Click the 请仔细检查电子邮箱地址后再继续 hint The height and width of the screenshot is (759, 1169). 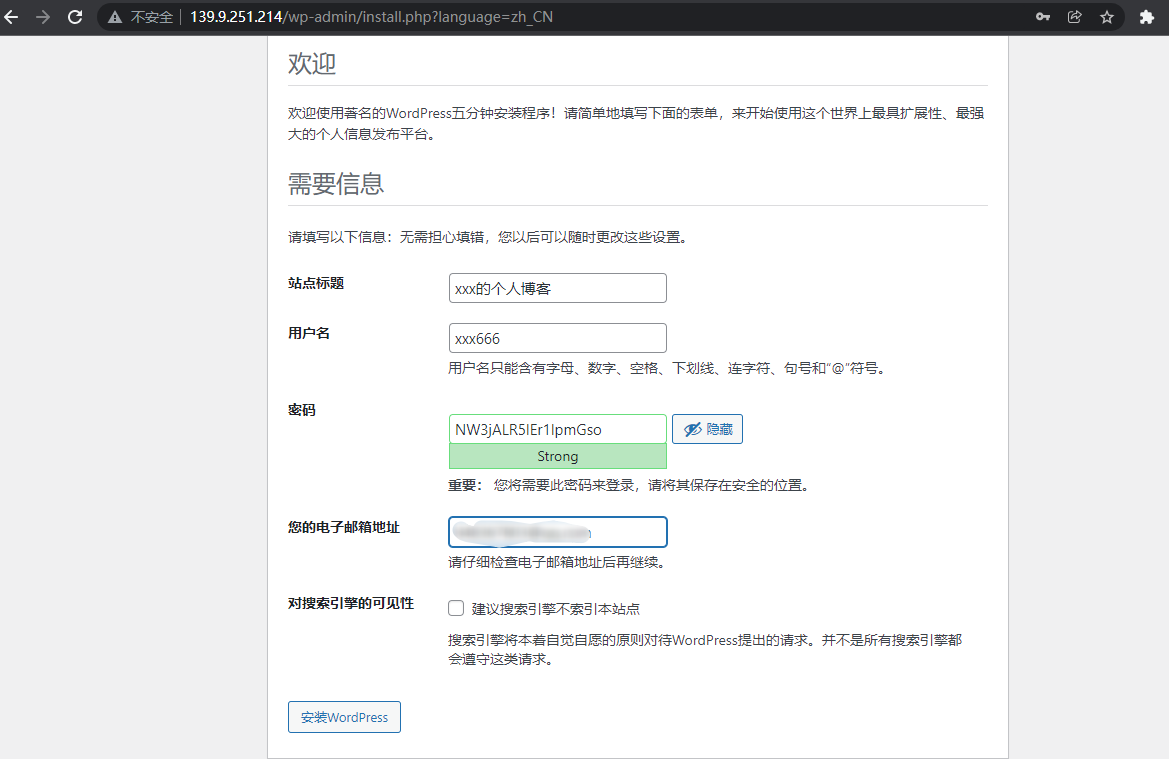(556, 562)
